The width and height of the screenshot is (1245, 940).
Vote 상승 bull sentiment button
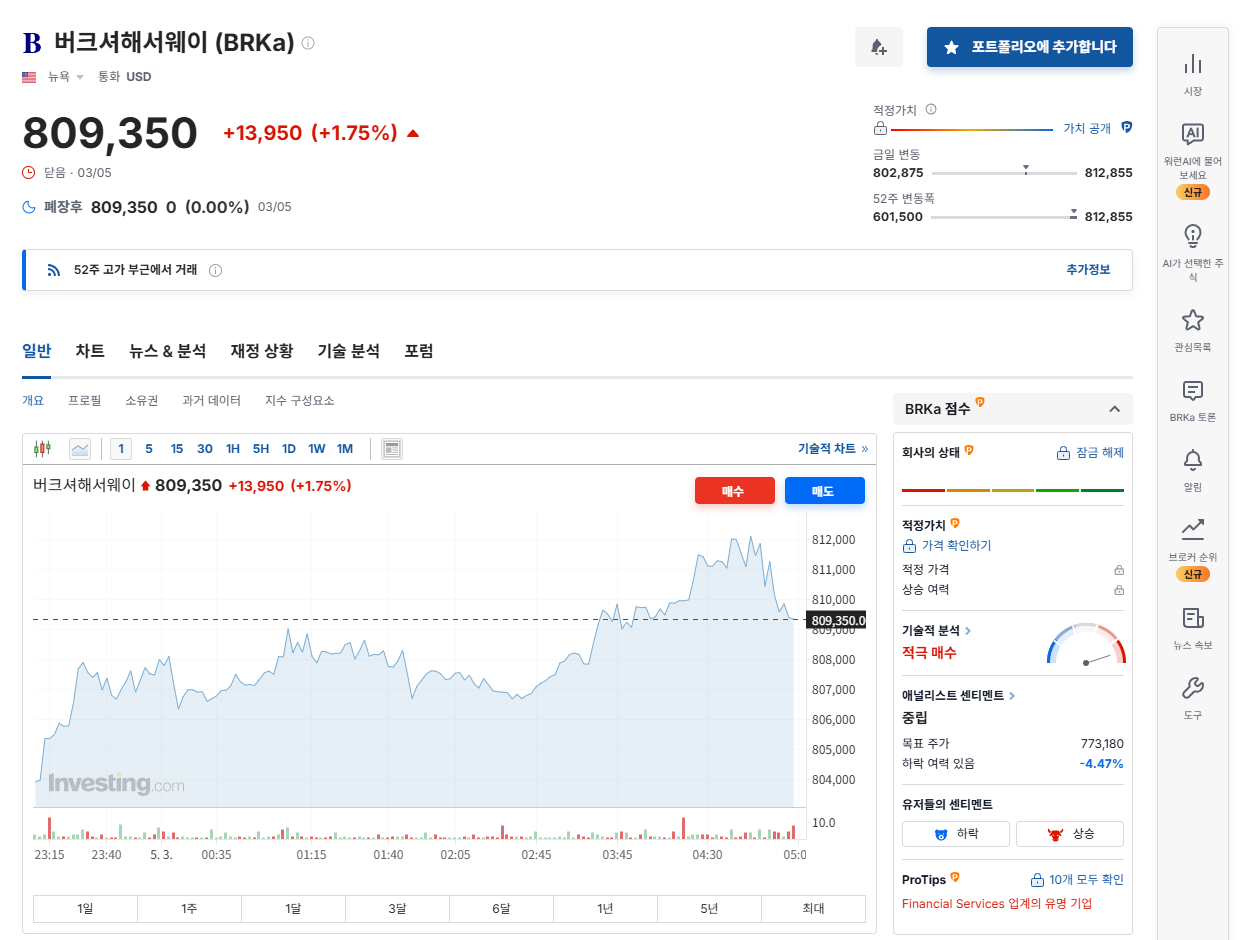1070,834
